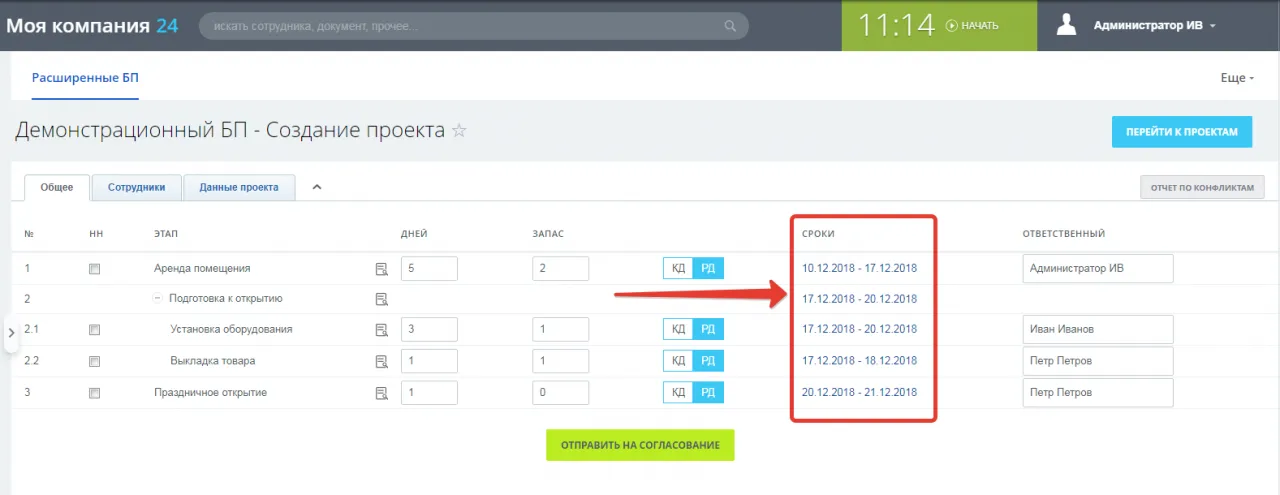Expand the Еще menu
The height and width of the screenshot is (495, 1280).
pyautogui.click(x=1236, y=78)
